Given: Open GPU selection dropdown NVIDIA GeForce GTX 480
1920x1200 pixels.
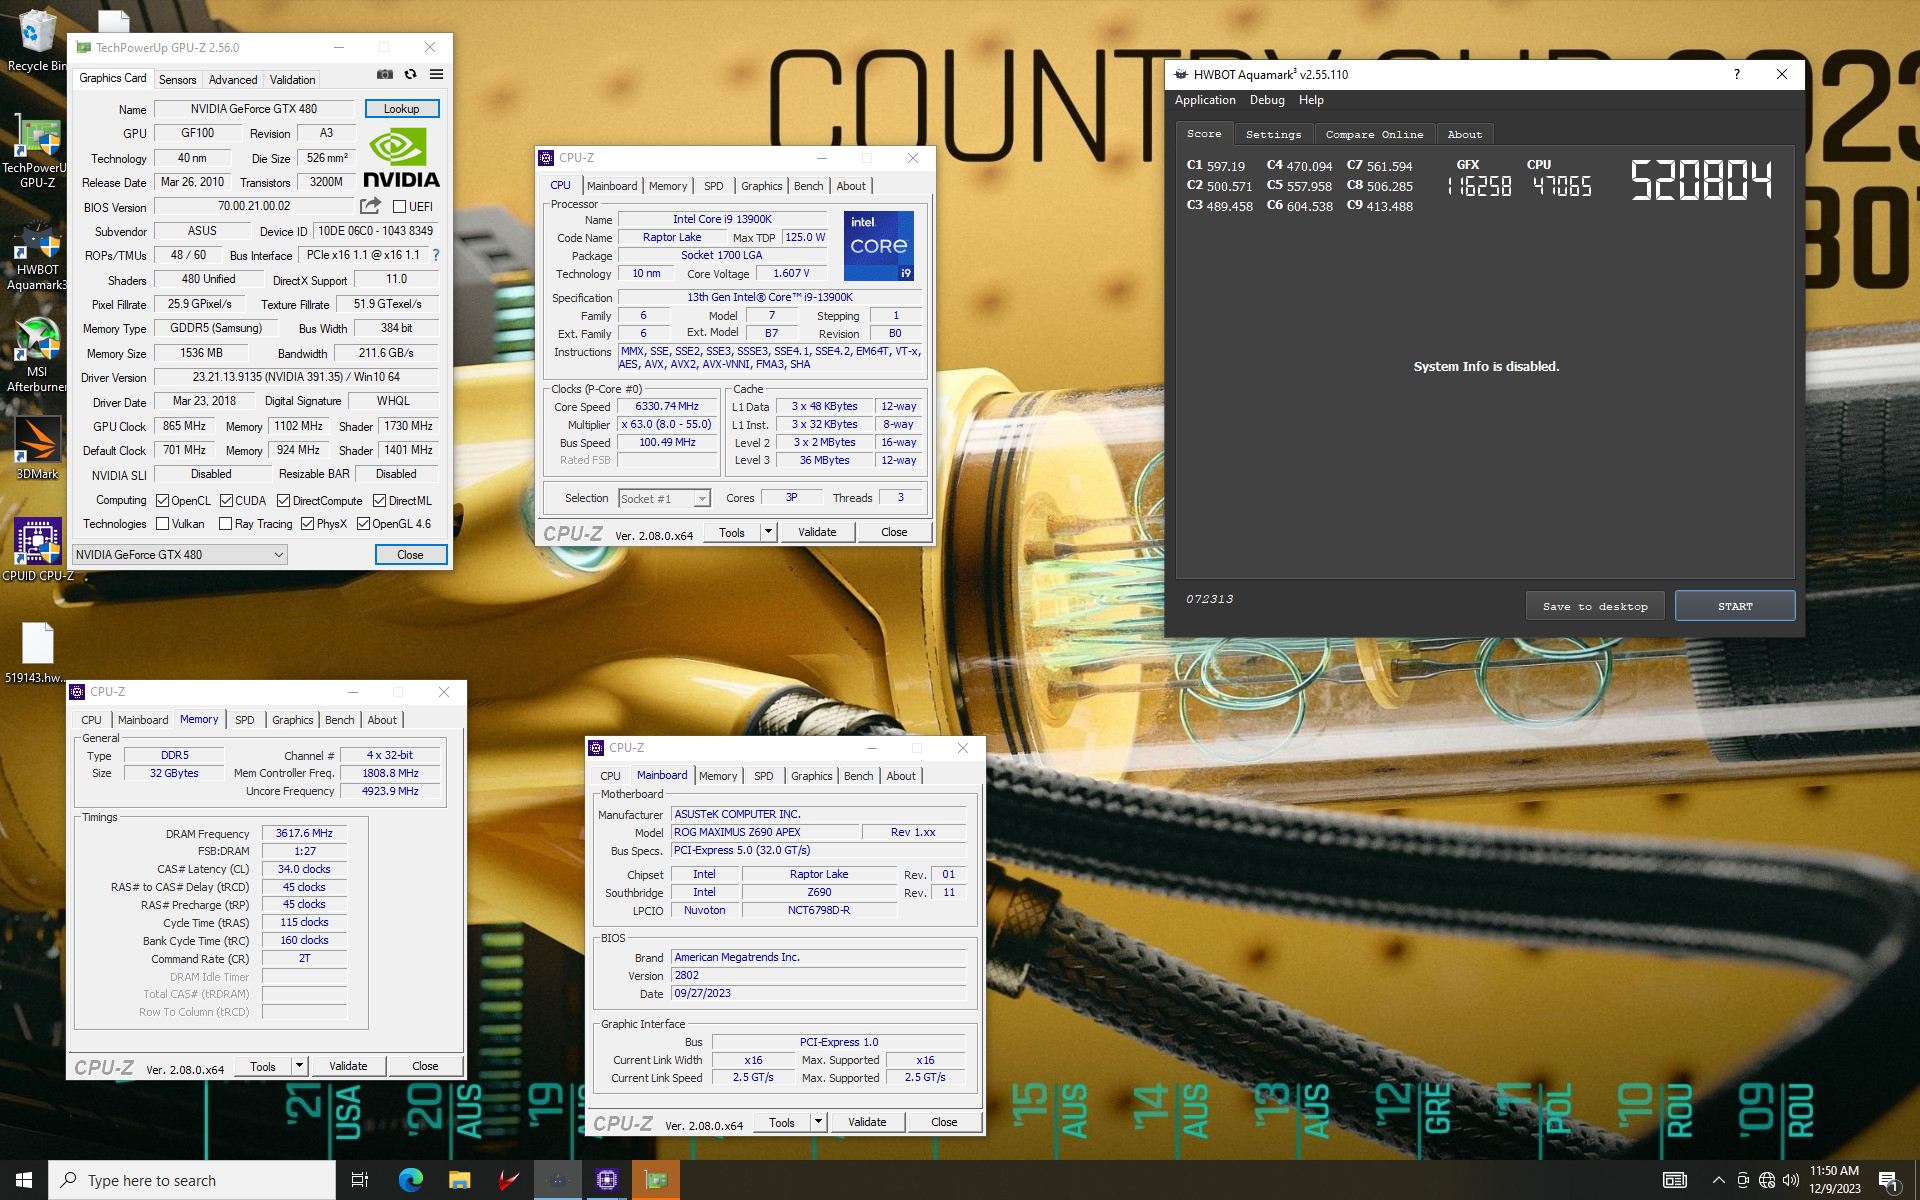Looking at the screenshot, I should [180, 555].
